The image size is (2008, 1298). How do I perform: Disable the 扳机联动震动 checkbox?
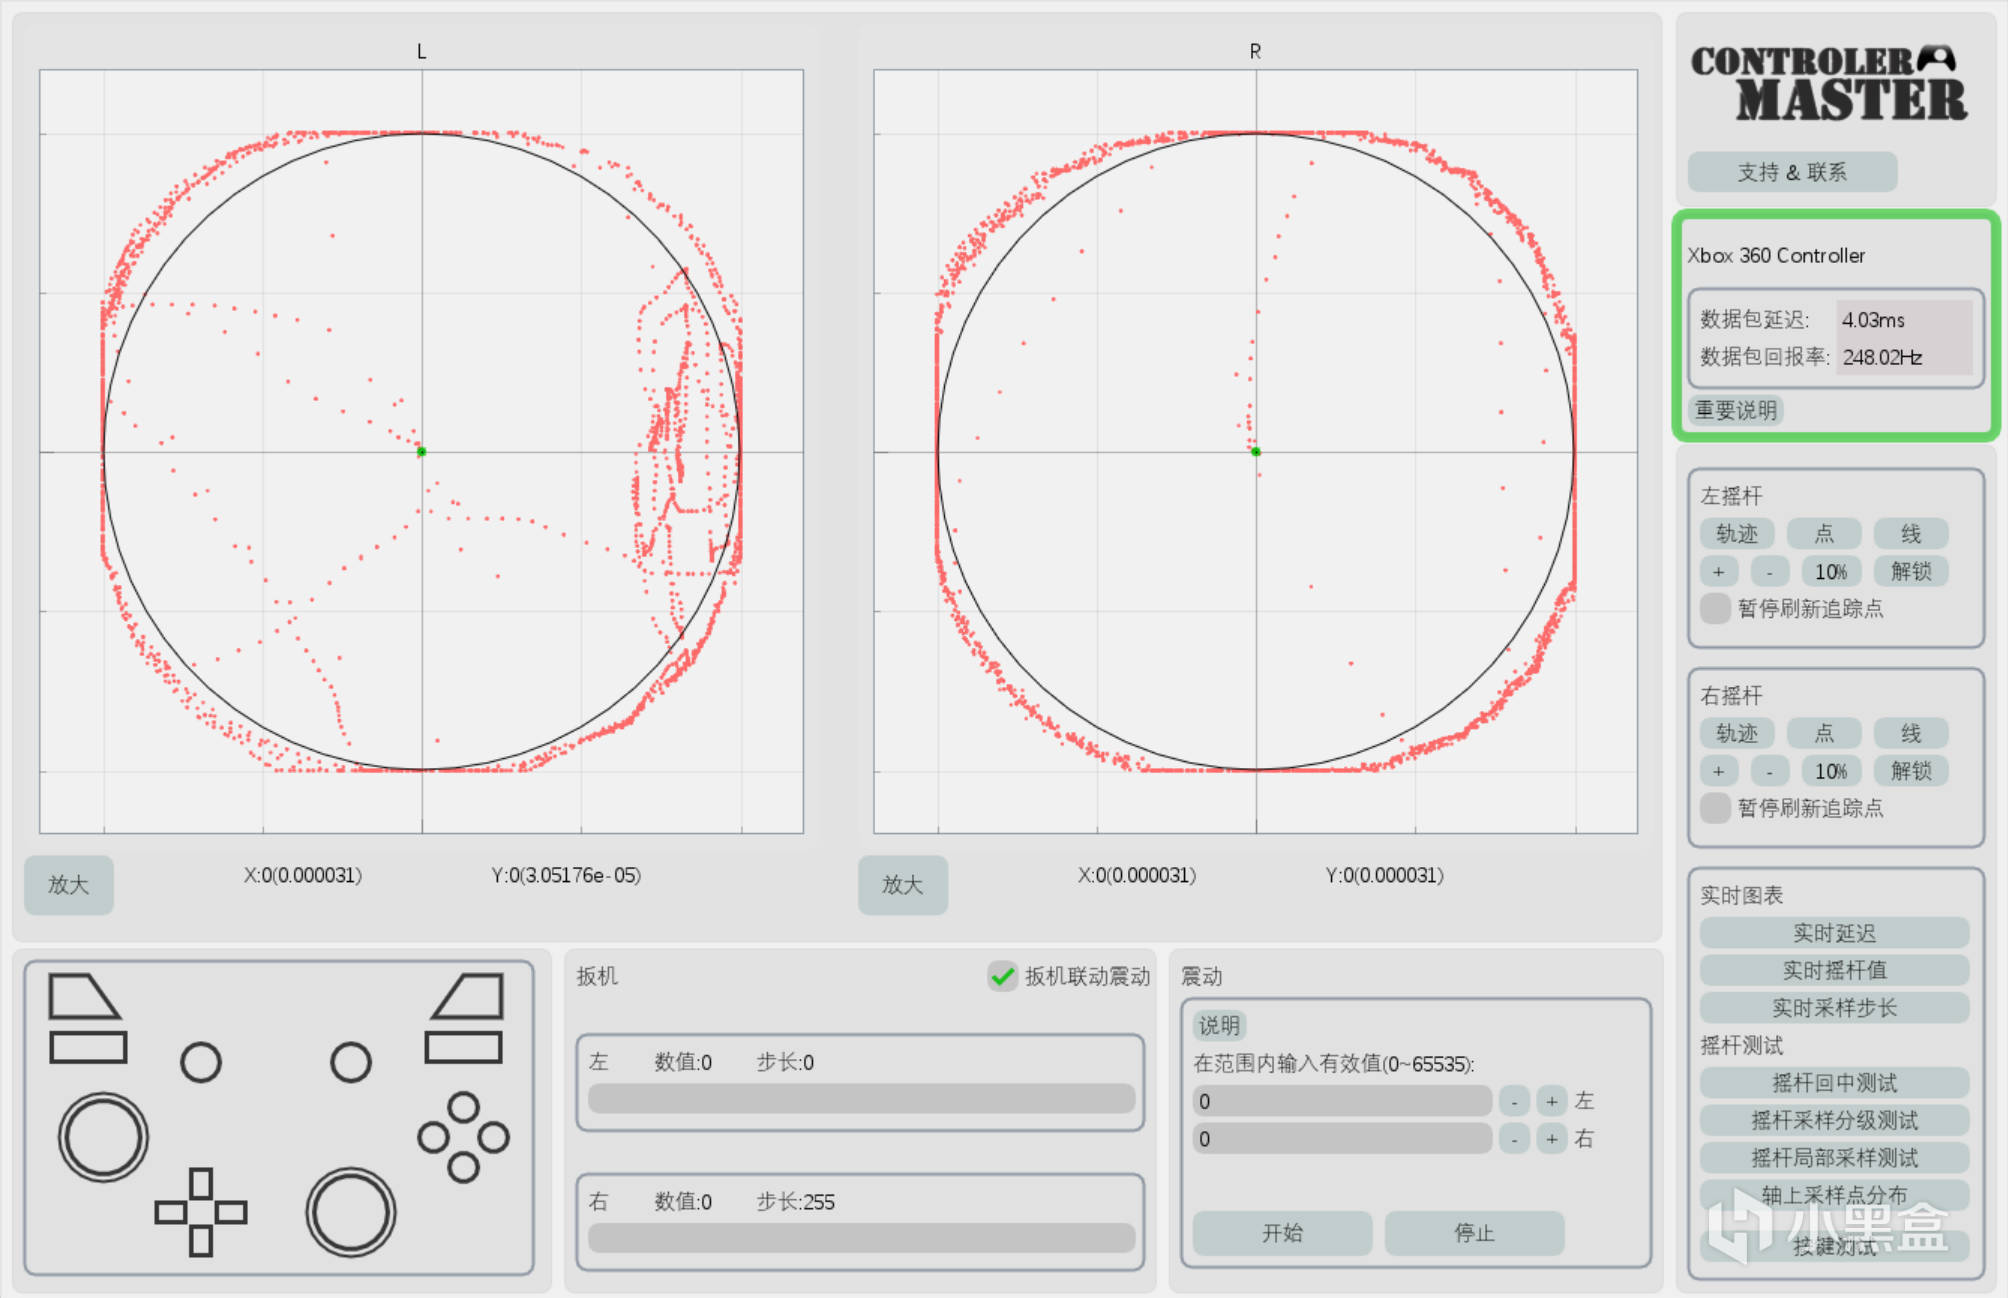click(1002, 976)
